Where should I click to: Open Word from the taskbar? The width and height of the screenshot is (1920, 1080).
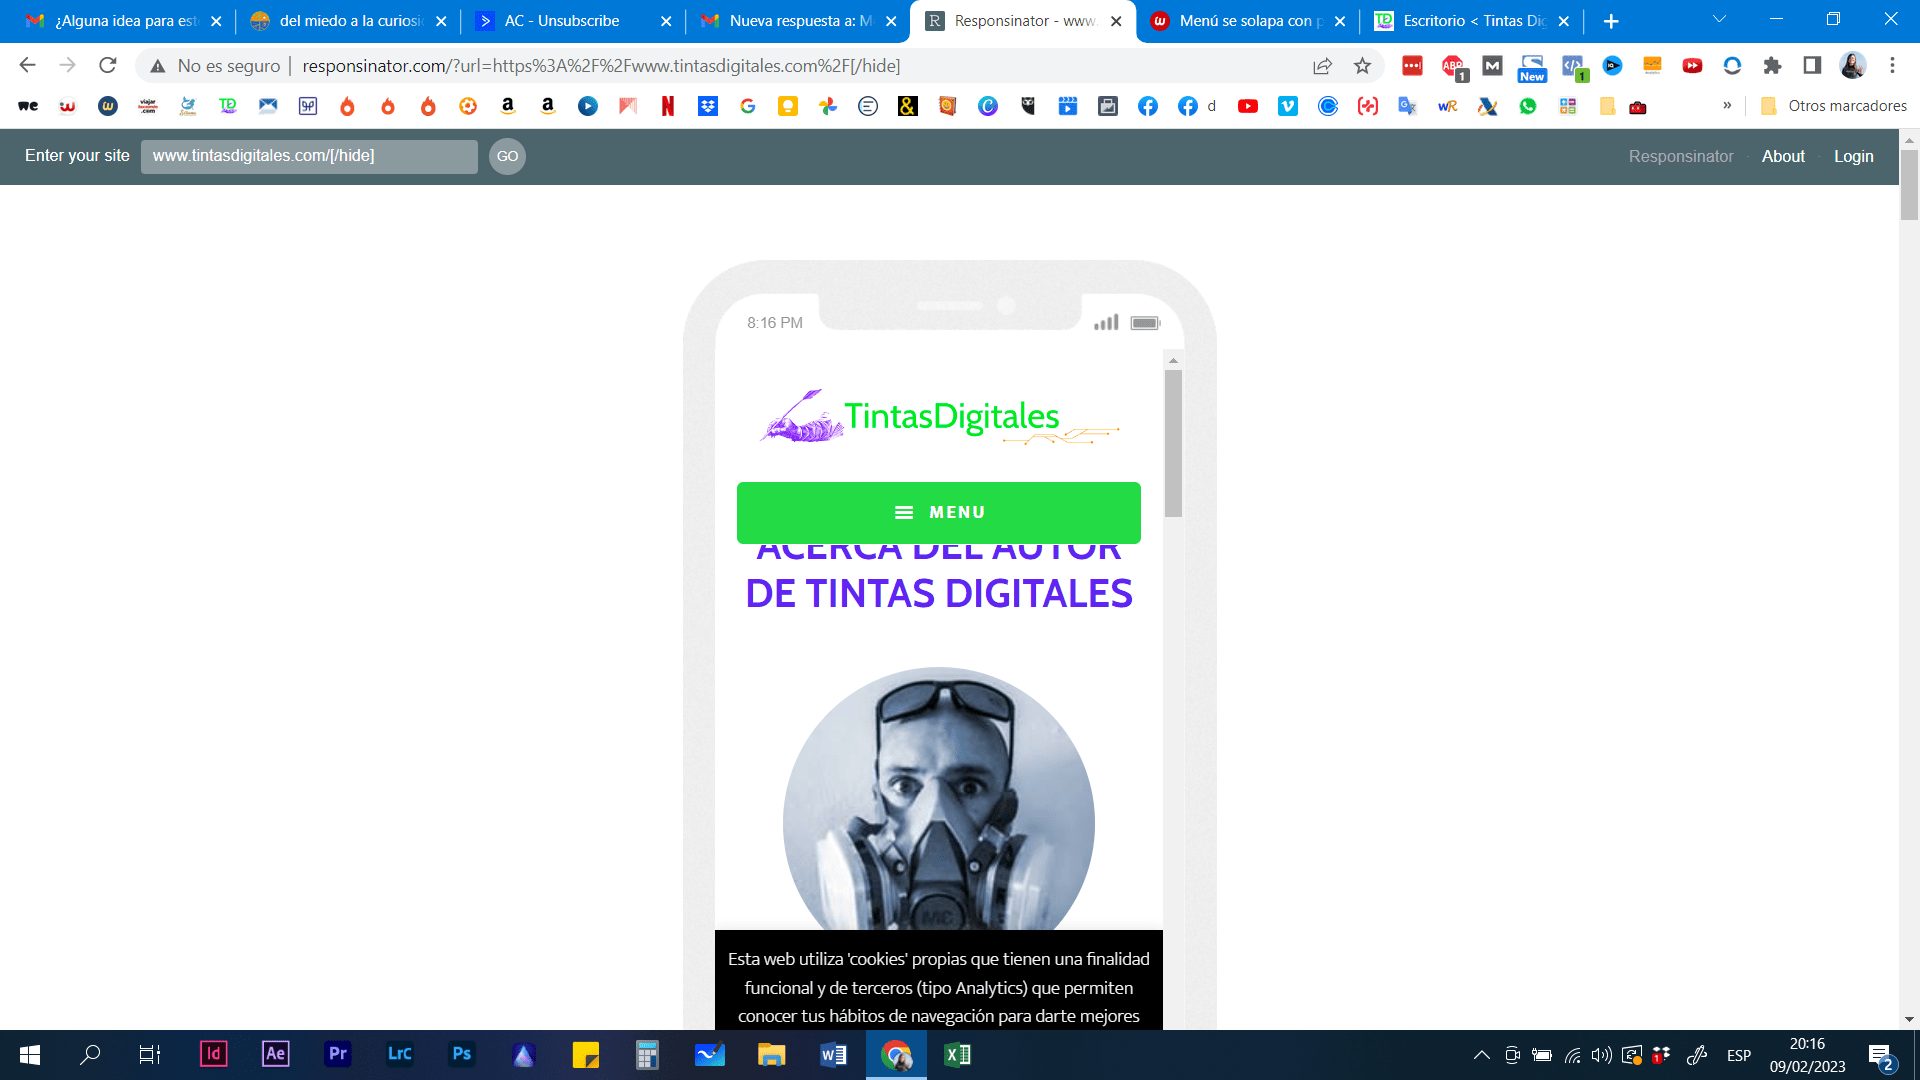pyautogui.click(x=833, y=1055)
